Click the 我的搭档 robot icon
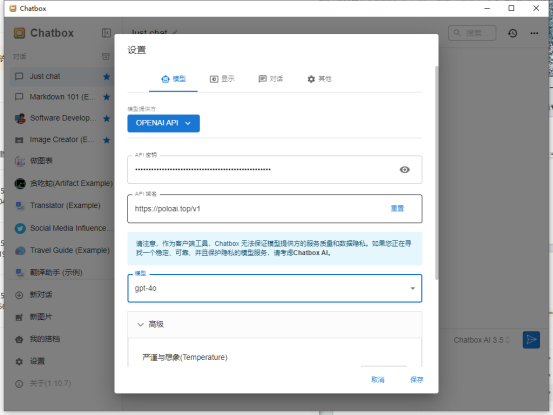 click(x=19, y=340)
